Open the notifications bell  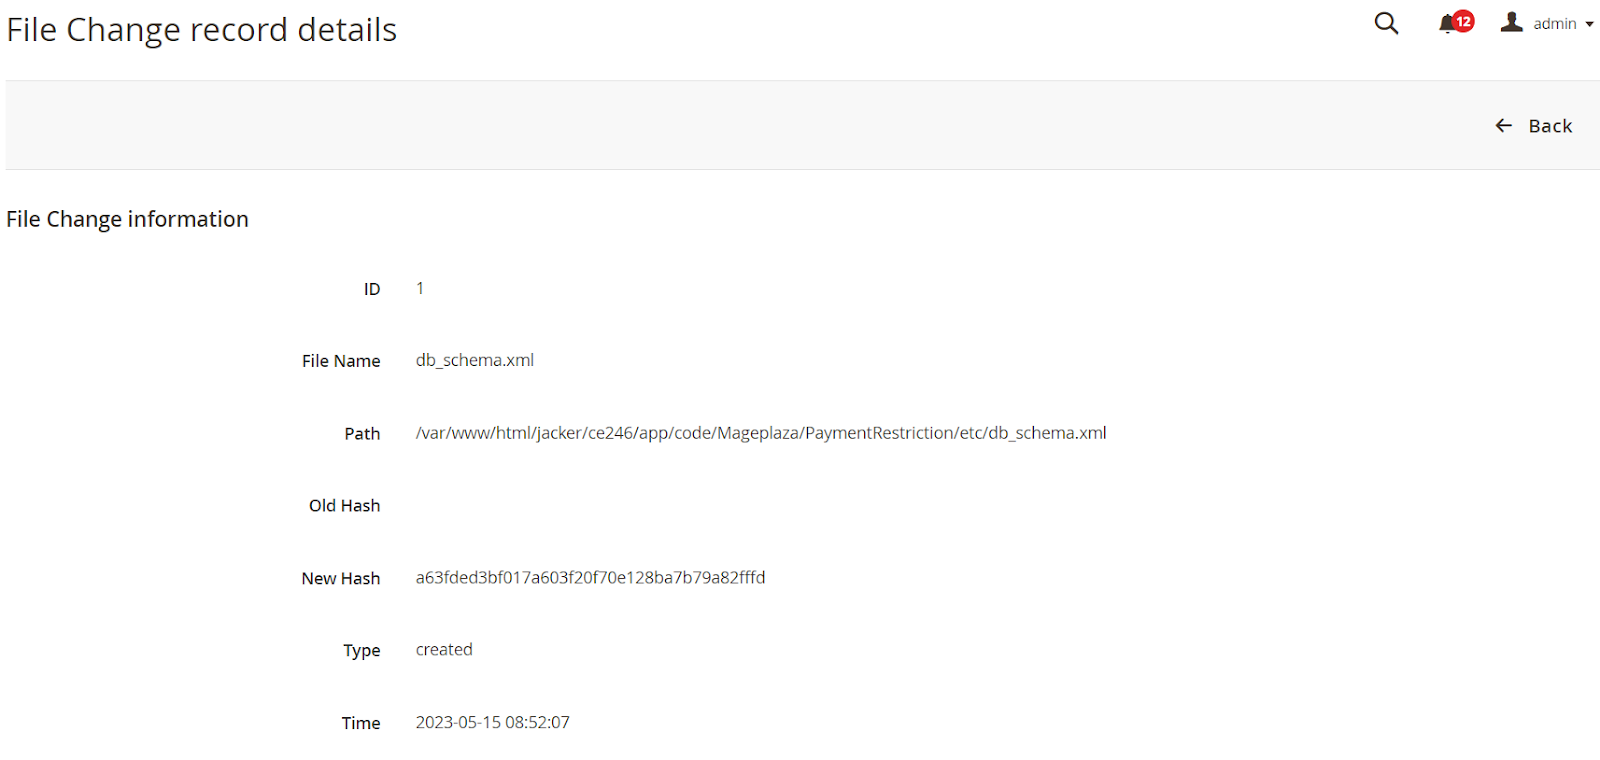point(1446,25)
